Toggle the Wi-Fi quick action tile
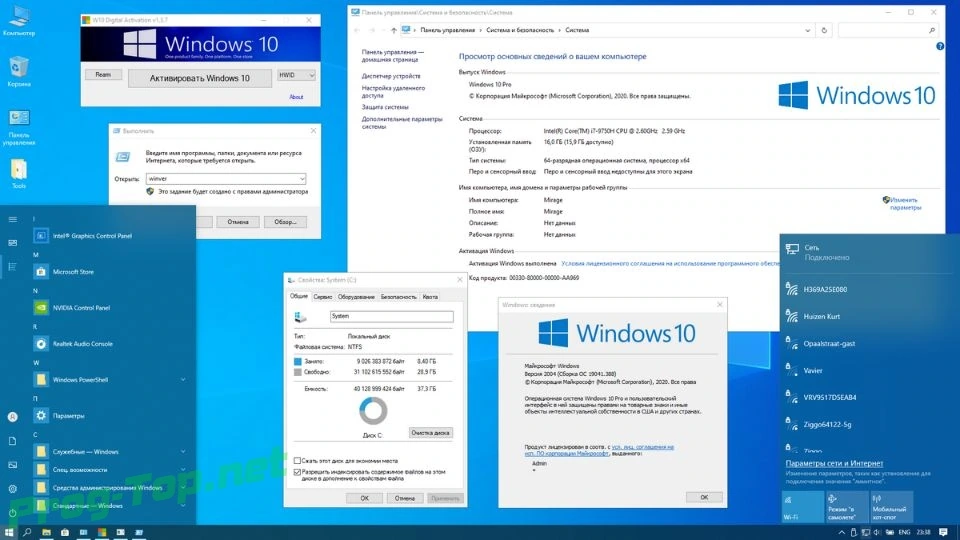This screenshot has width=960, height=540. [x=803, y=508]
